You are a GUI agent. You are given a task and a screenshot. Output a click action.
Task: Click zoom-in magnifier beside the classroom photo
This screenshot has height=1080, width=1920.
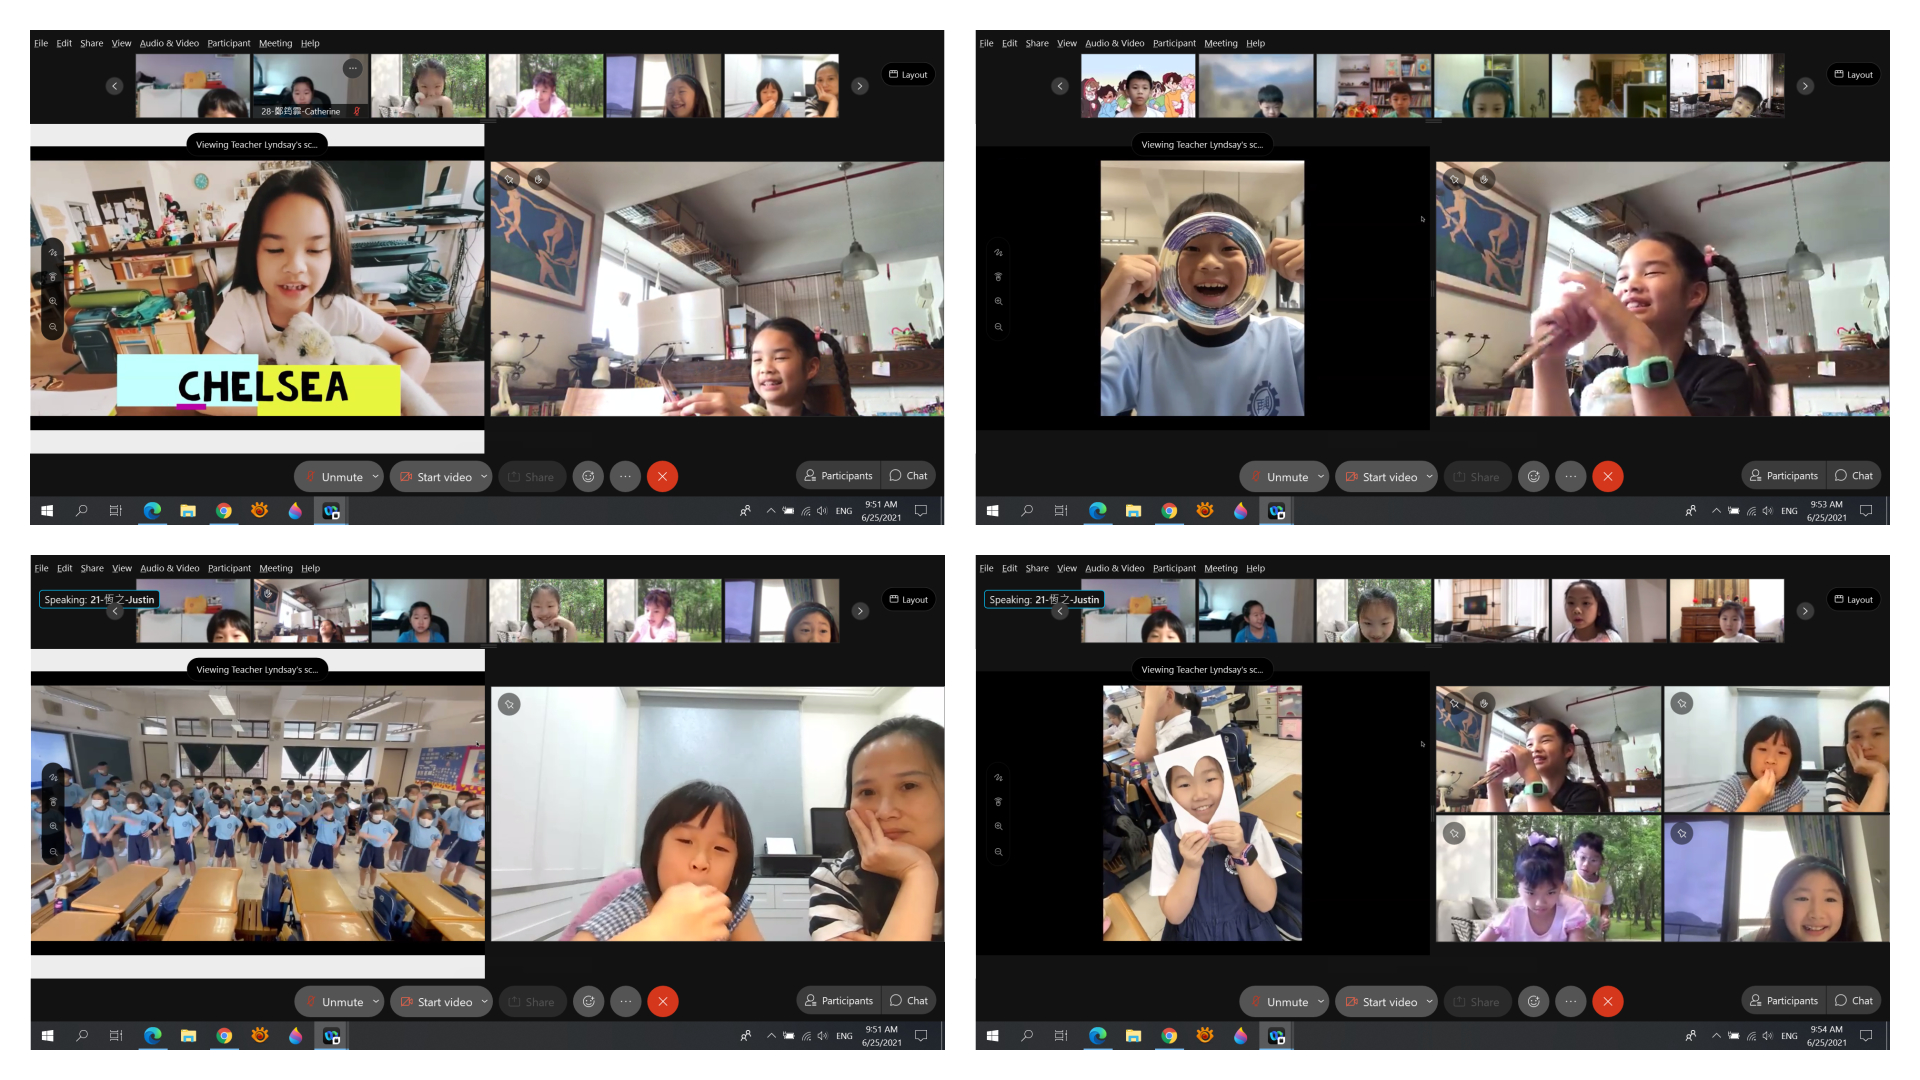pyautogui.click(x=53, y=826)
